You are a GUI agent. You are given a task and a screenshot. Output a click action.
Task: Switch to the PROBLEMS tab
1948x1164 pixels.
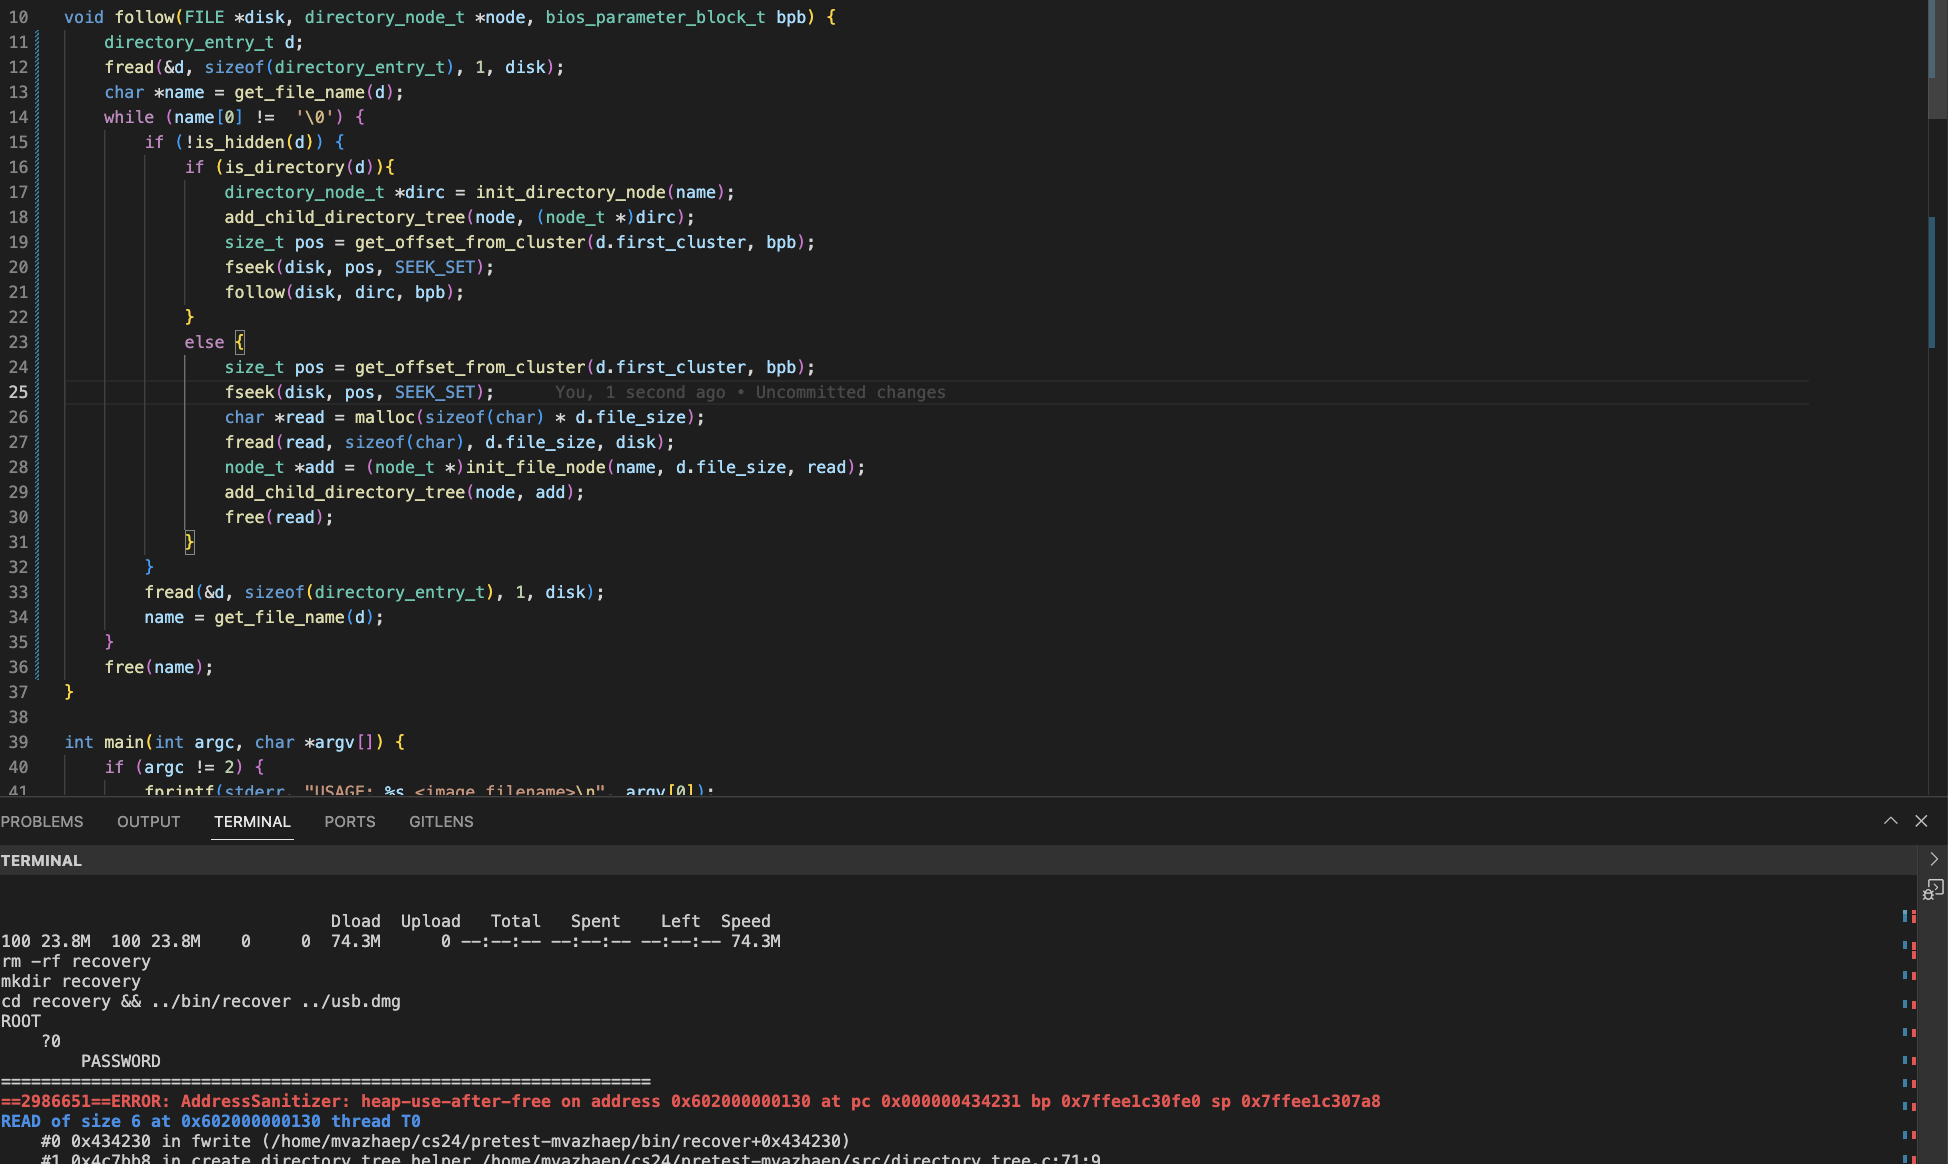42,822
